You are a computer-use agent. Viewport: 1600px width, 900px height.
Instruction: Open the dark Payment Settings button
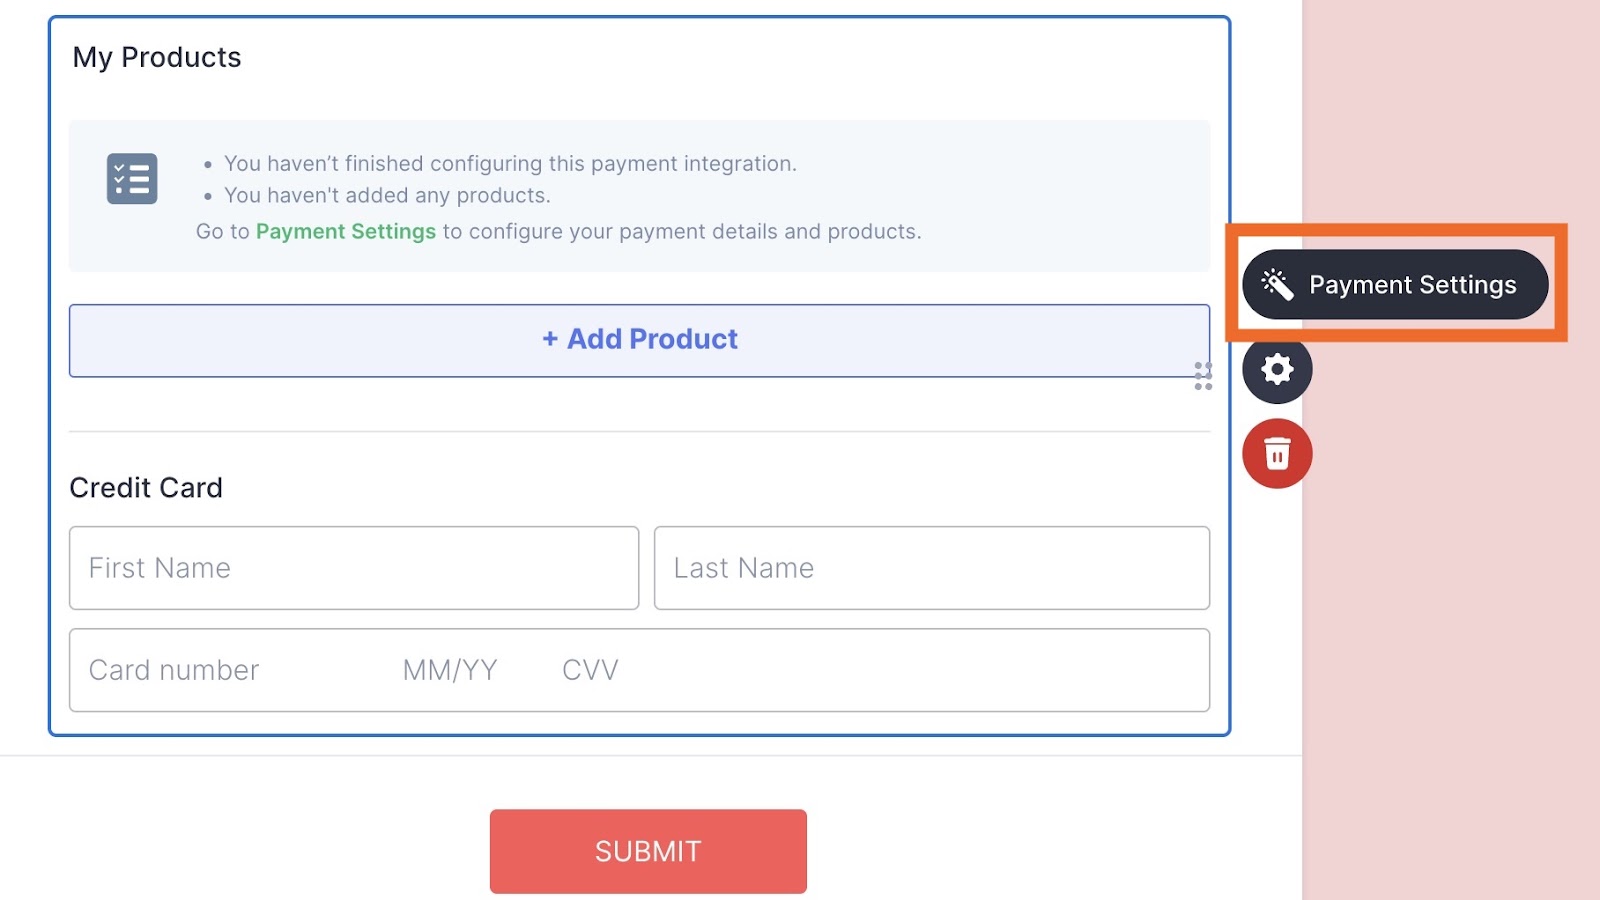pyautogui.click(x=1411, y=285)
